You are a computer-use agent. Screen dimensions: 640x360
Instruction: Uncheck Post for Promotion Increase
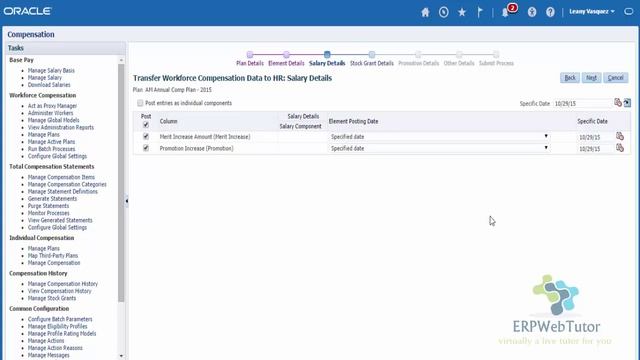pyautogui.click(x=146, y=148)
